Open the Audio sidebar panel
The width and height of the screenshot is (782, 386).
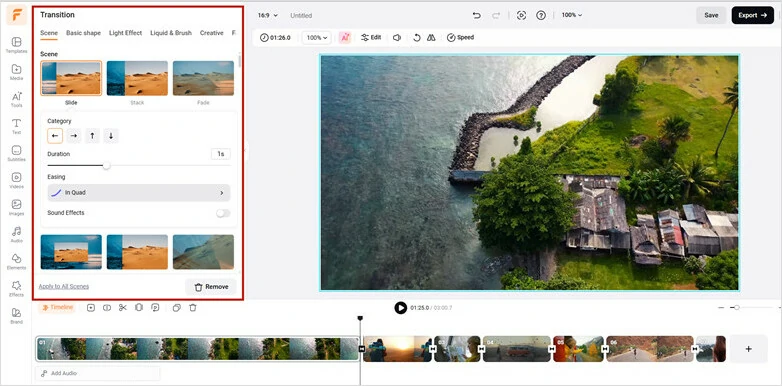(x=16, y=234)
